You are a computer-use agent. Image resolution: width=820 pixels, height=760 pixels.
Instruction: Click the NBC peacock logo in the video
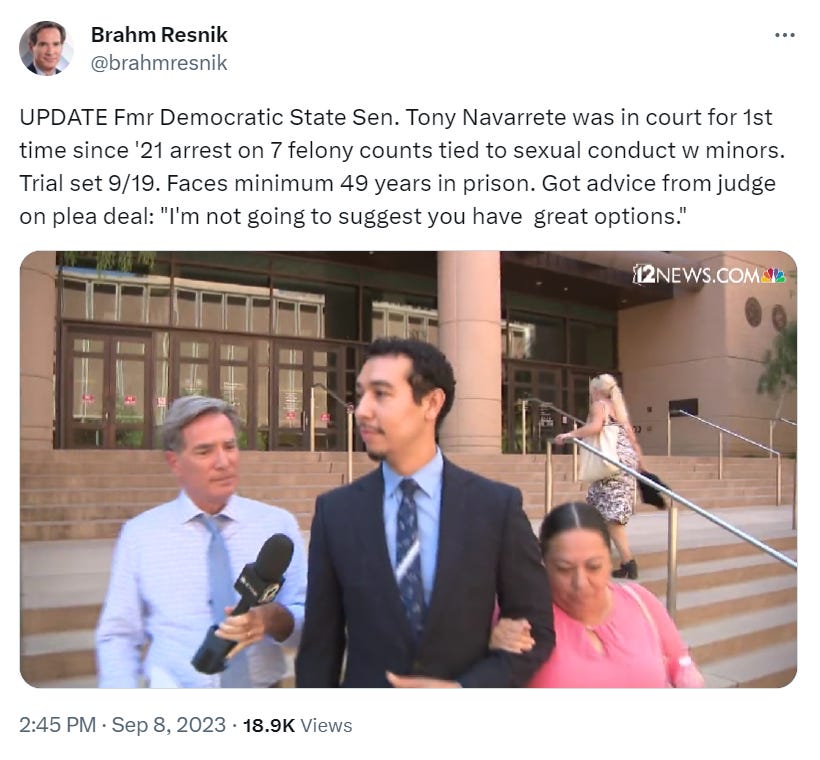coord(774,275)
